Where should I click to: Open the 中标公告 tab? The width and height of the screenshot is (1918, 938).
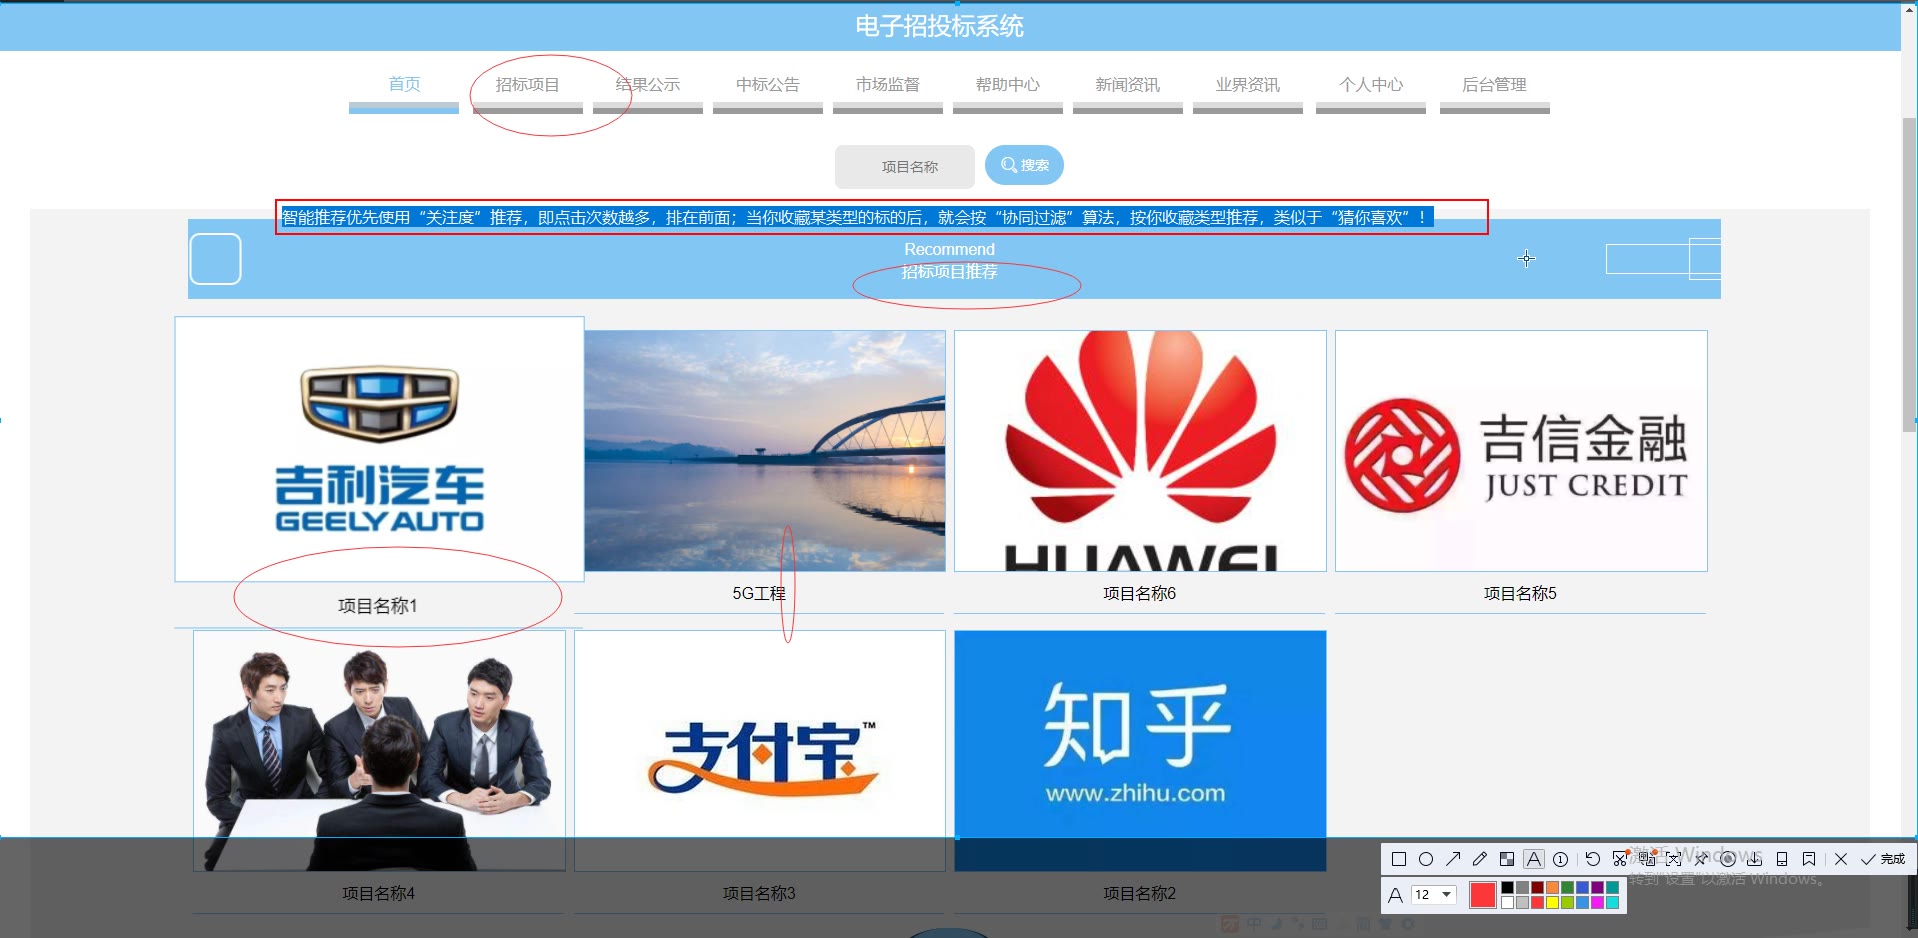tap(768, 85)
